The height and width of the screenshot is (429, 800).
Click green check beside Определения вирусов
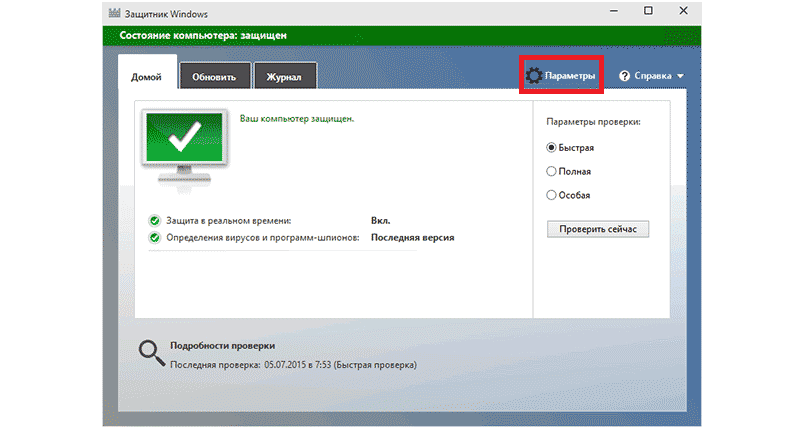click(154, 238)
